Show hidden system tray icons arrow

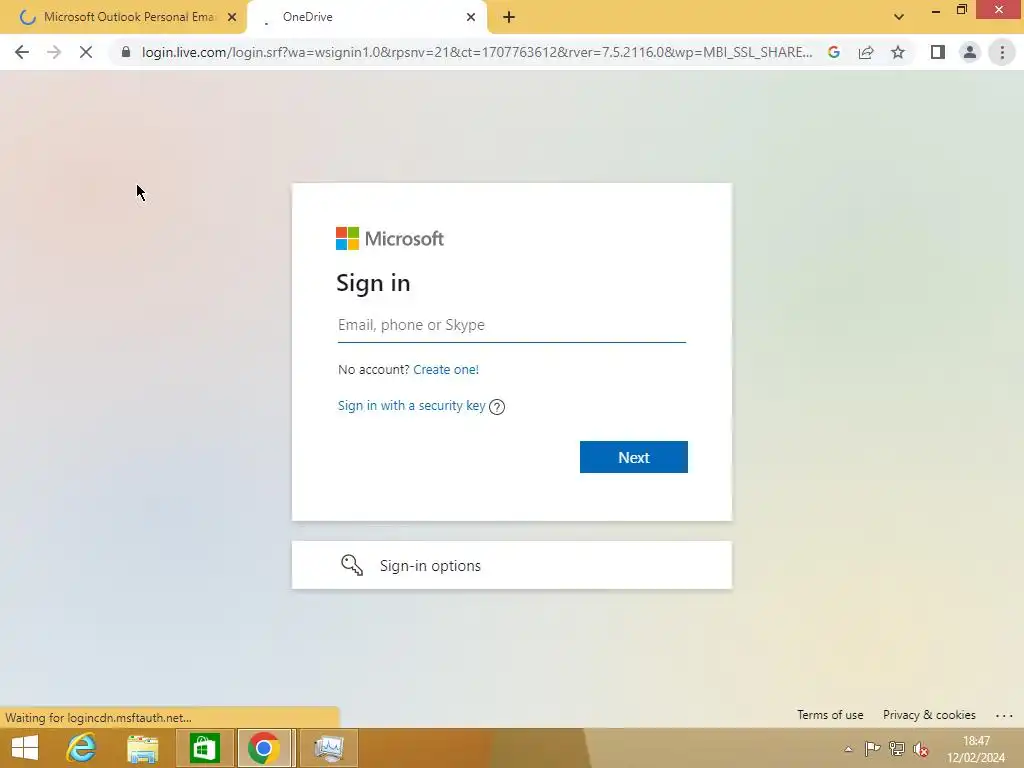[x=848, y=749]
